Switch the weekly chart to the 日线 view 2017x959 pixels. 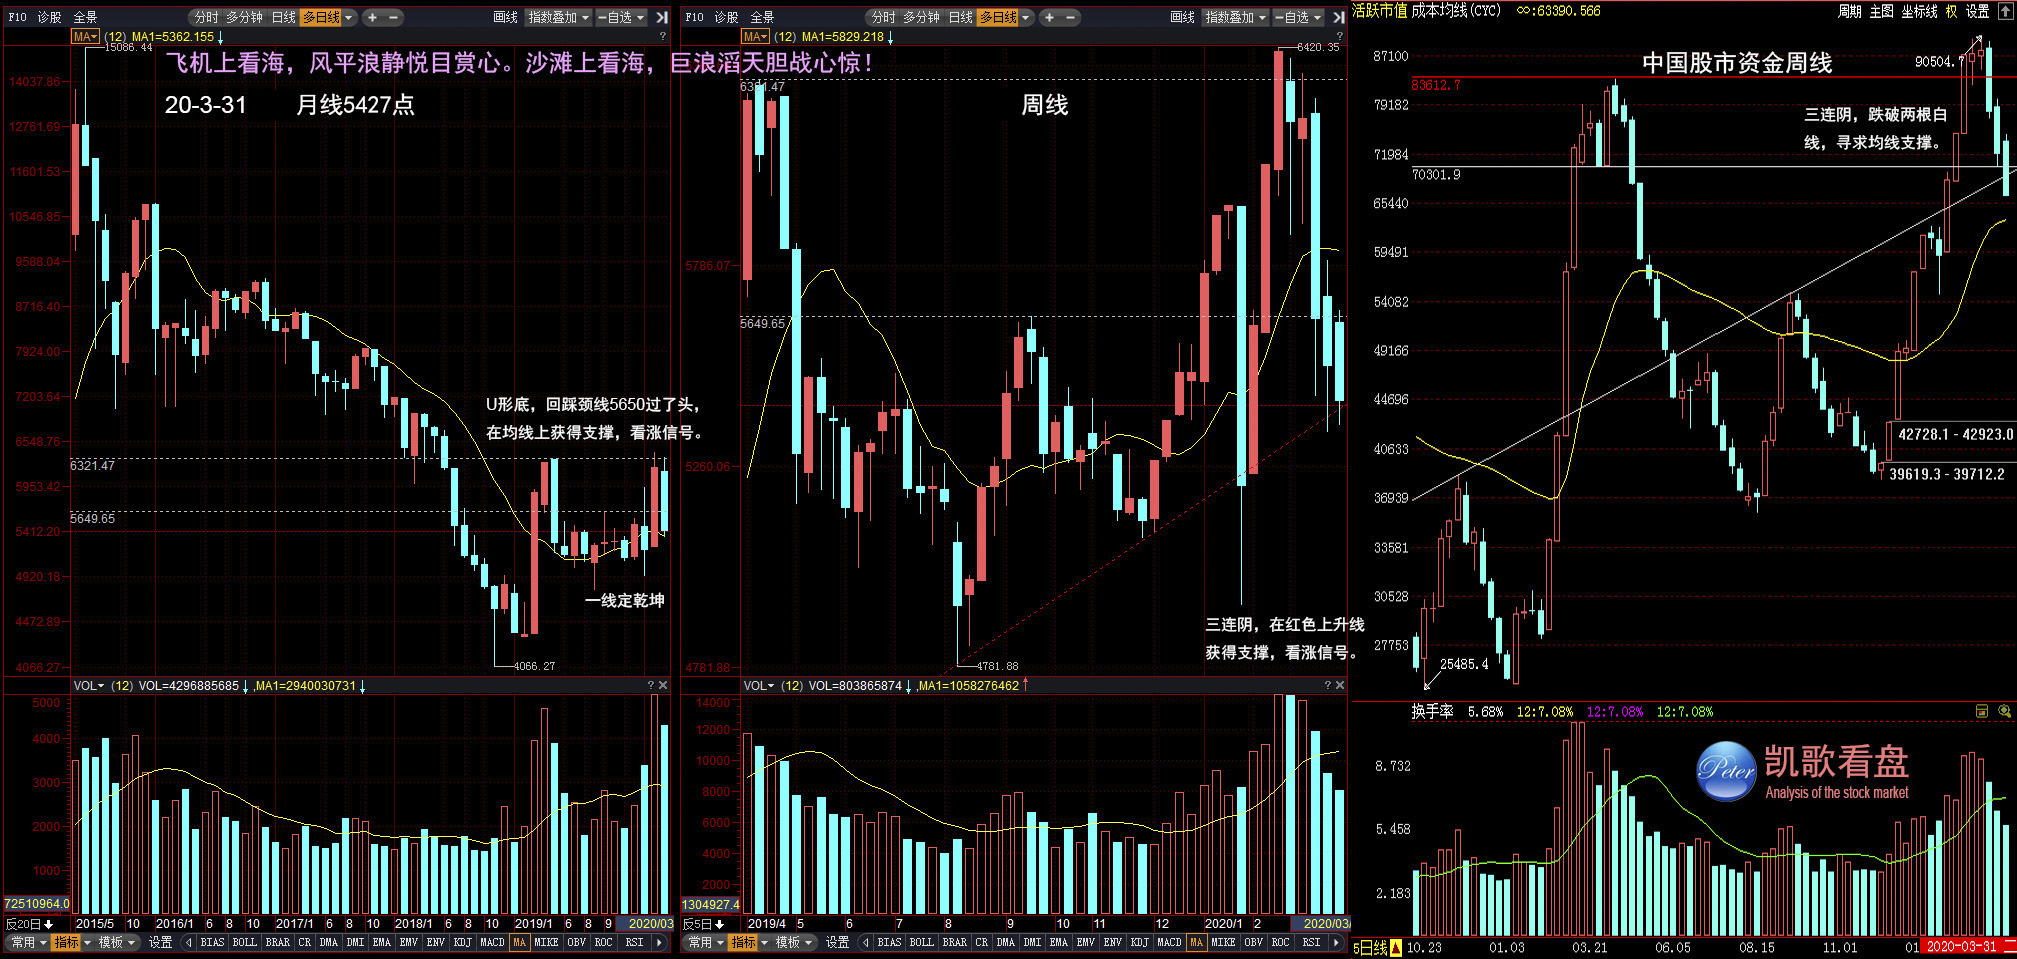(x=961, y=17)
